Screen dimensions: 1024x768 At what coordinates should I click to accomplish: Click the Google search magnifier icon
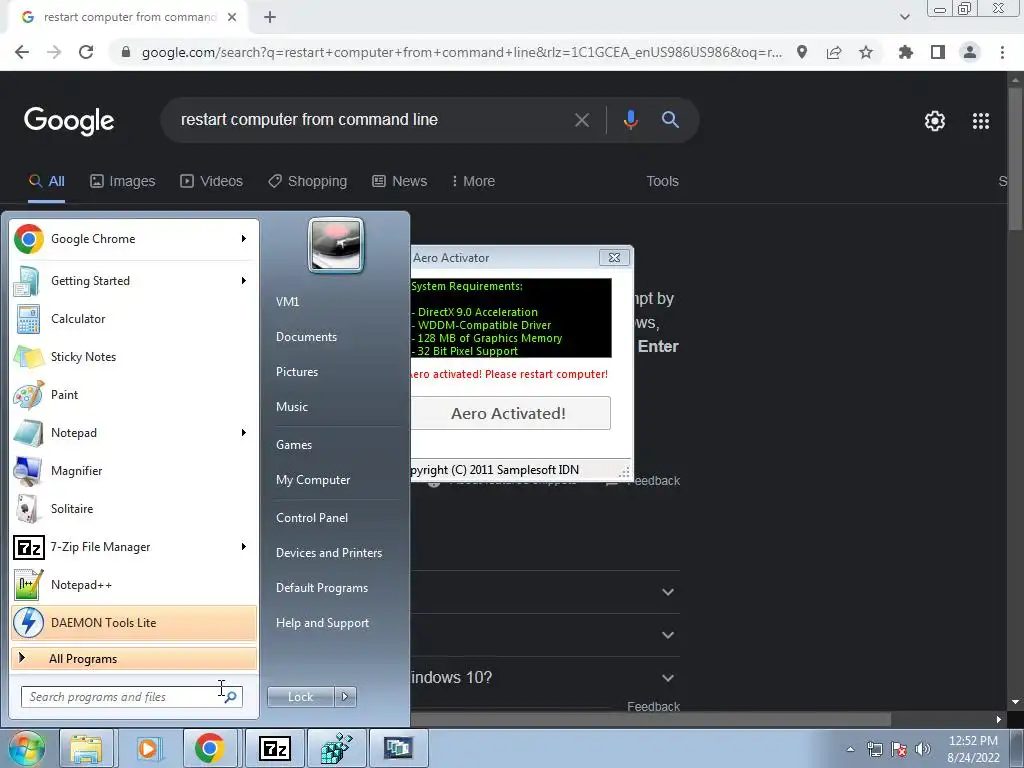(x=670, y=120)
